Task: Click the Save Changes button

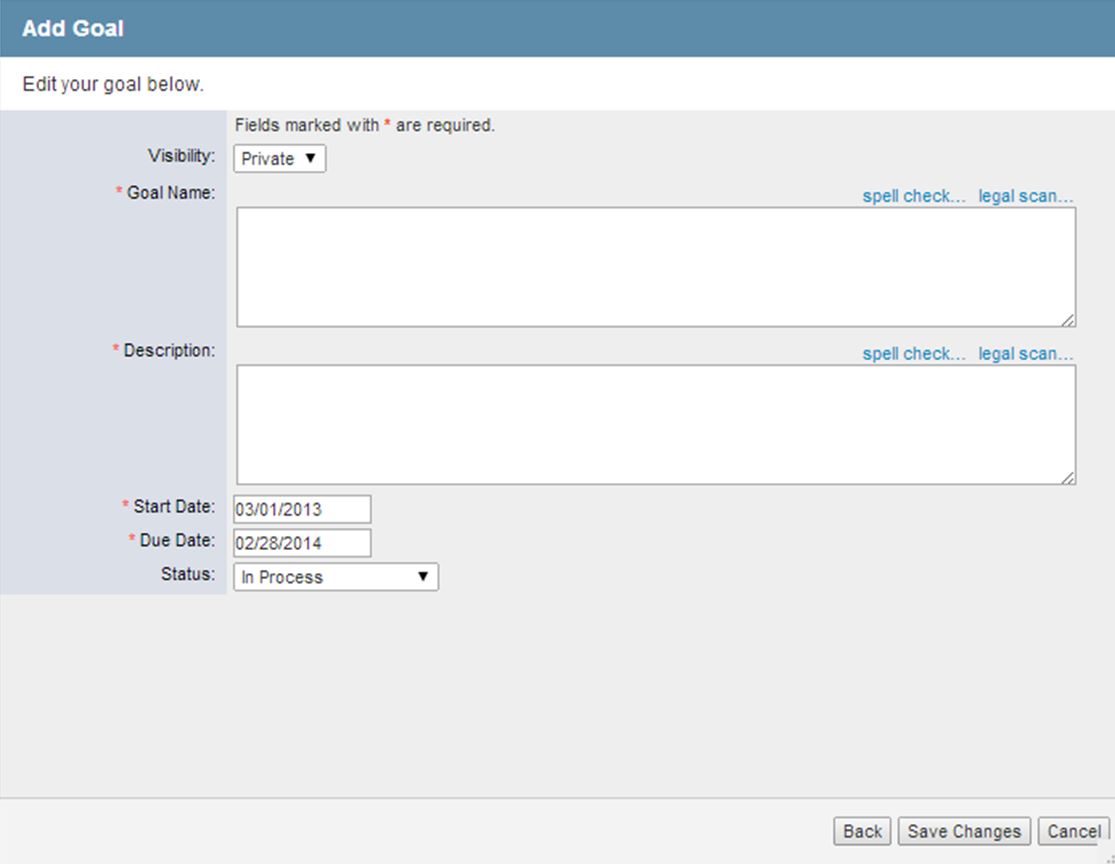Action: (x=963, y=831)
